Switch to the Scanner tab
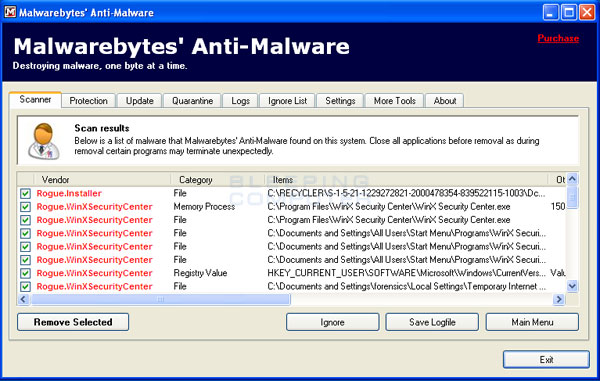 click(x=35, y=99)
